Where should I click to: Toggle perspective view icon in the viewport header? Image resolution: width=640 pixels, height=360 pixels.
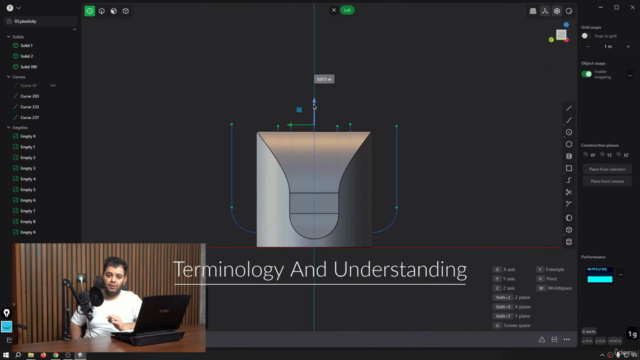533,11
